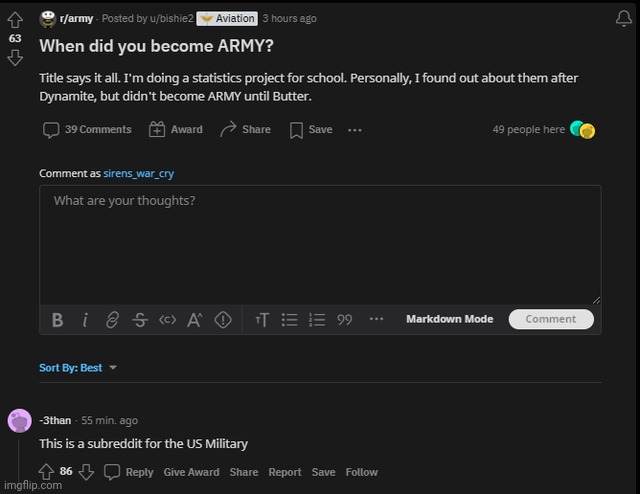Insert a bulleted list

(x=289, y=320)
